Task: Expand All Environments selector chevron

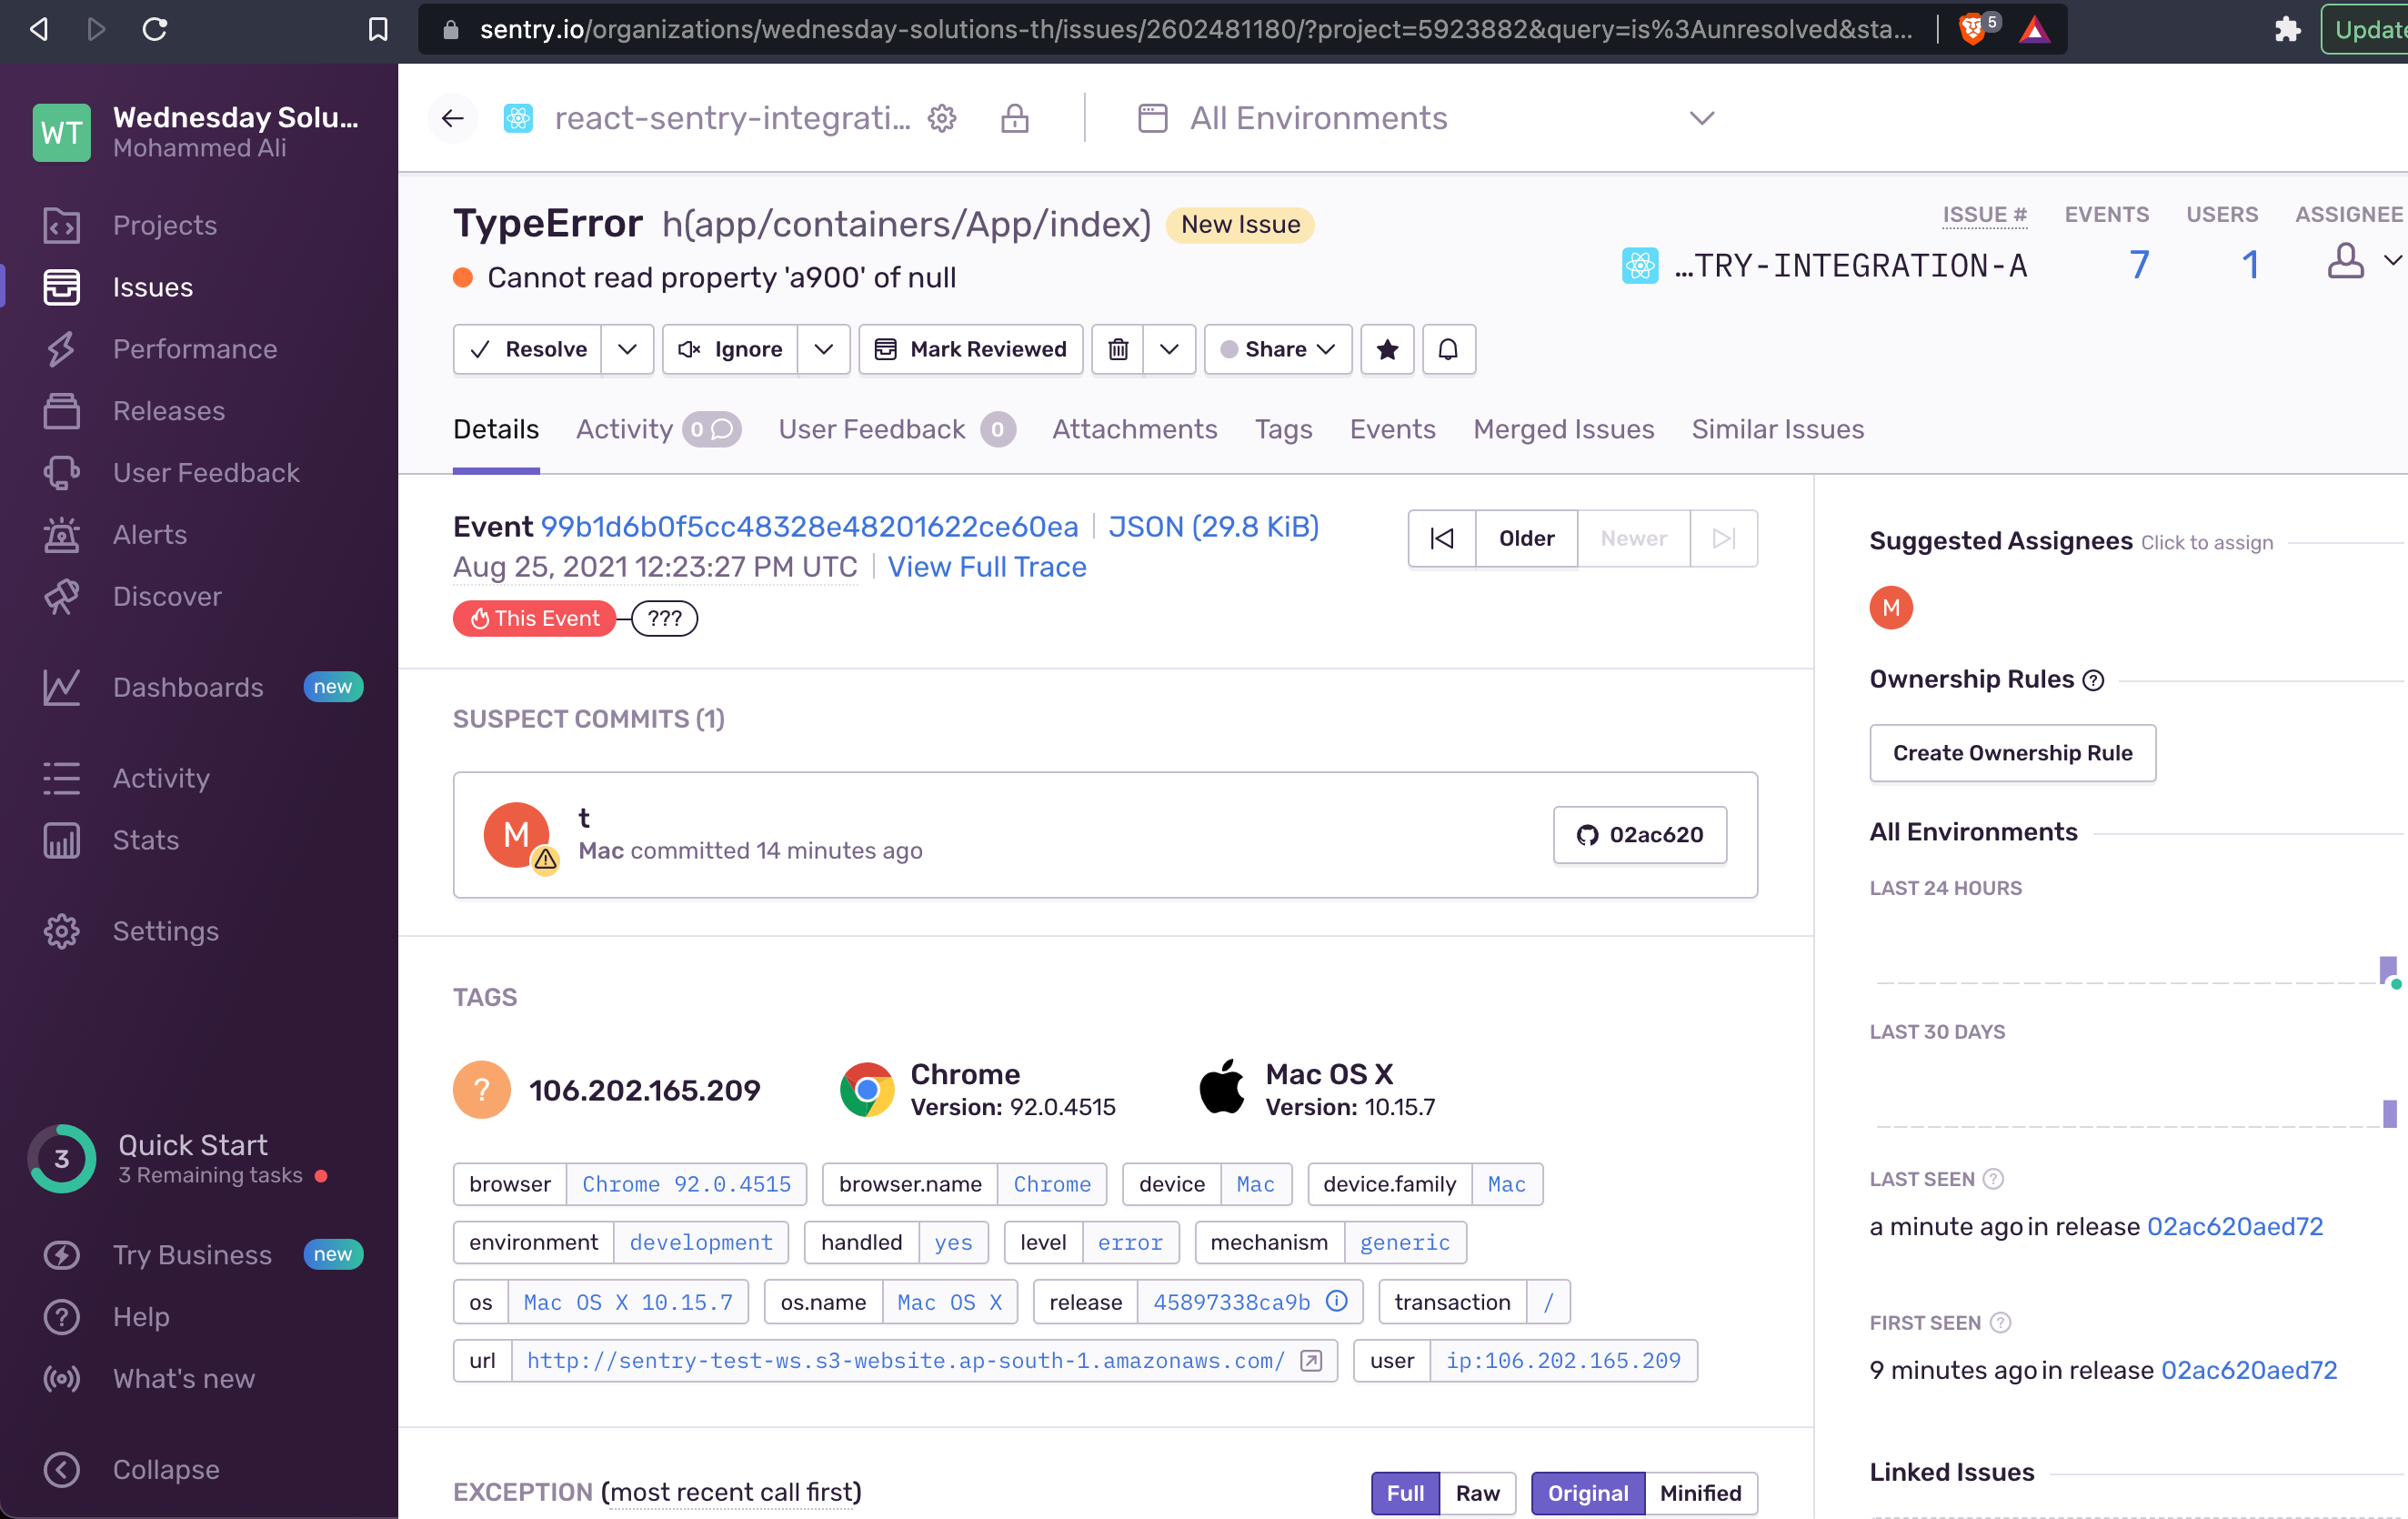Action: tap(1702, 118)
